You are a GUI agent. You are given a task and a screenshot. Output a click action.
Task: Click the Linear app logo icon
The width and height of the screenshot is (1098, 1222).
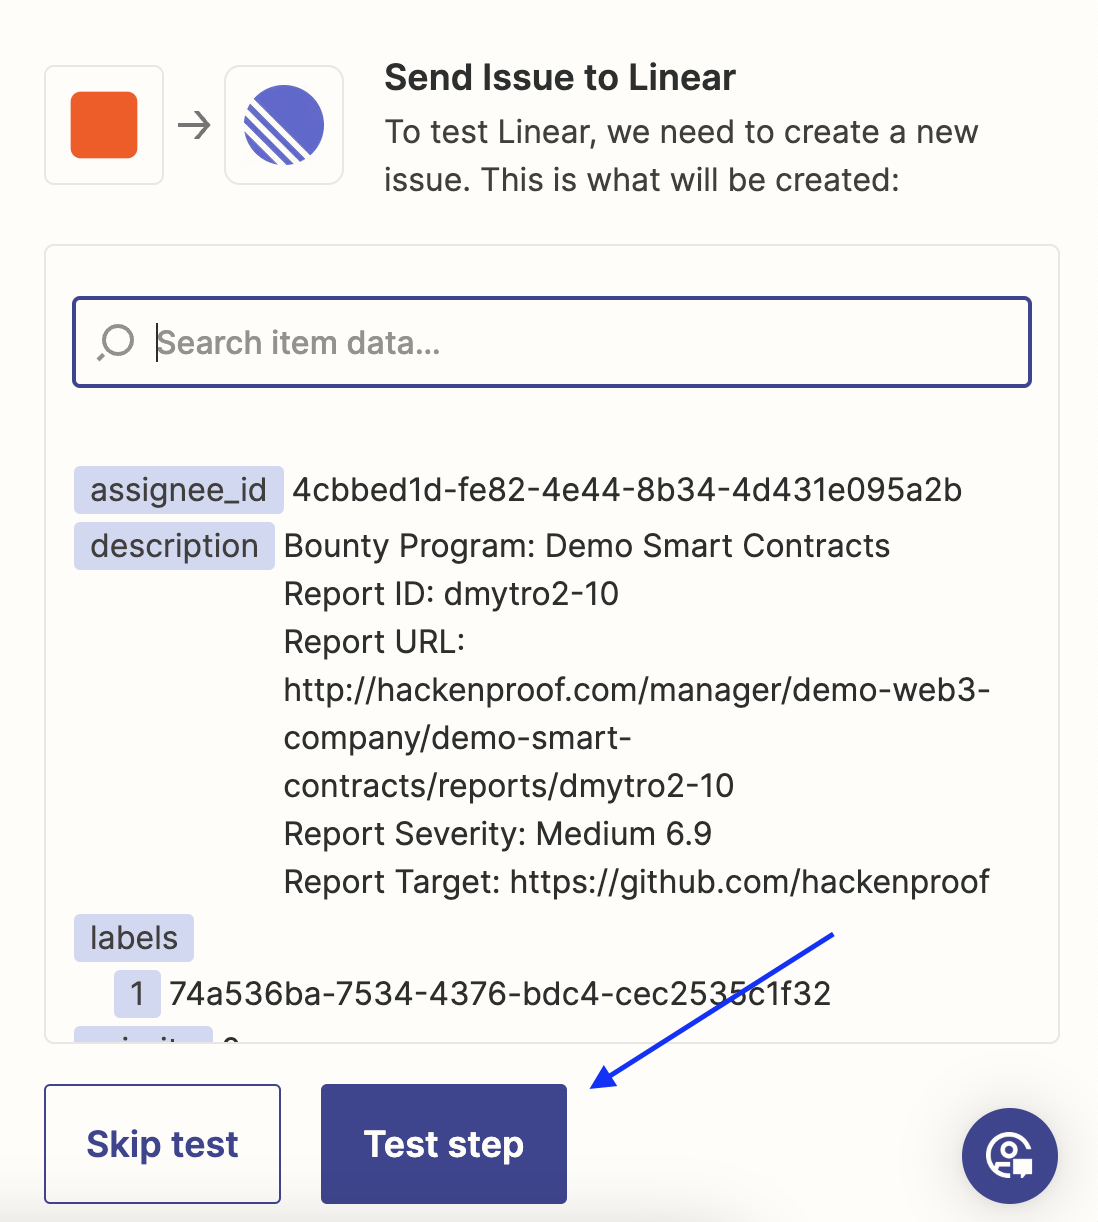[x=284, y=125]
